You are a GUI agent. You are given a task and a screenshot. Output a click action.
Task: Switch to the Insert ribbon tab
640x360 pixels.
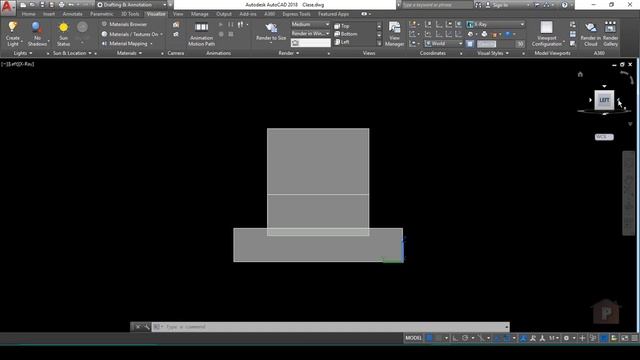point(49,14)
